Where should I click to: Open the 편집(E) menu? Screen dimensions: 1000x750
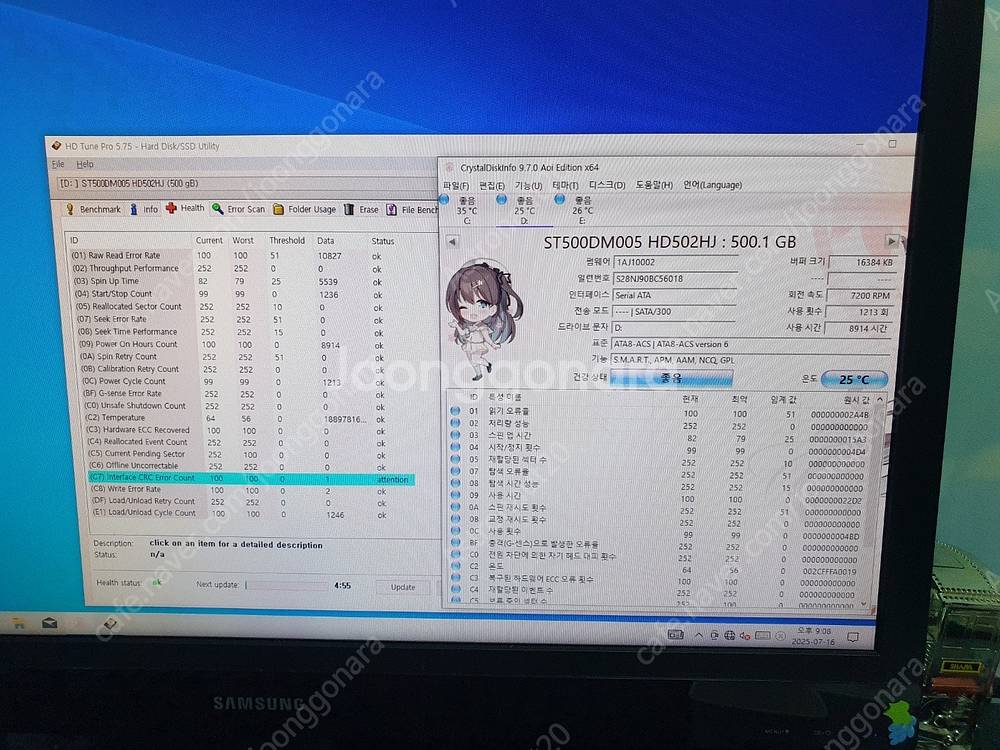(492, 186)
